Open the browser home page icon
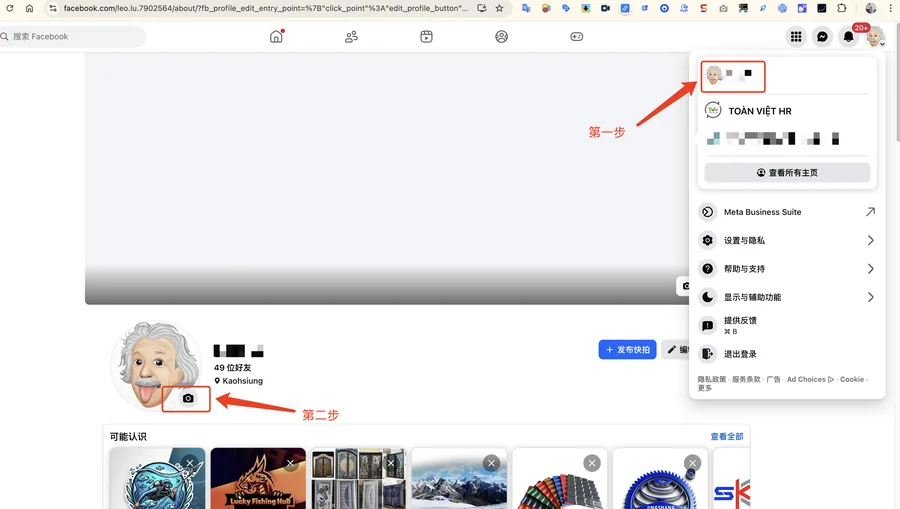The height and width of the screenshot is (509, 900). pos(29,8)
